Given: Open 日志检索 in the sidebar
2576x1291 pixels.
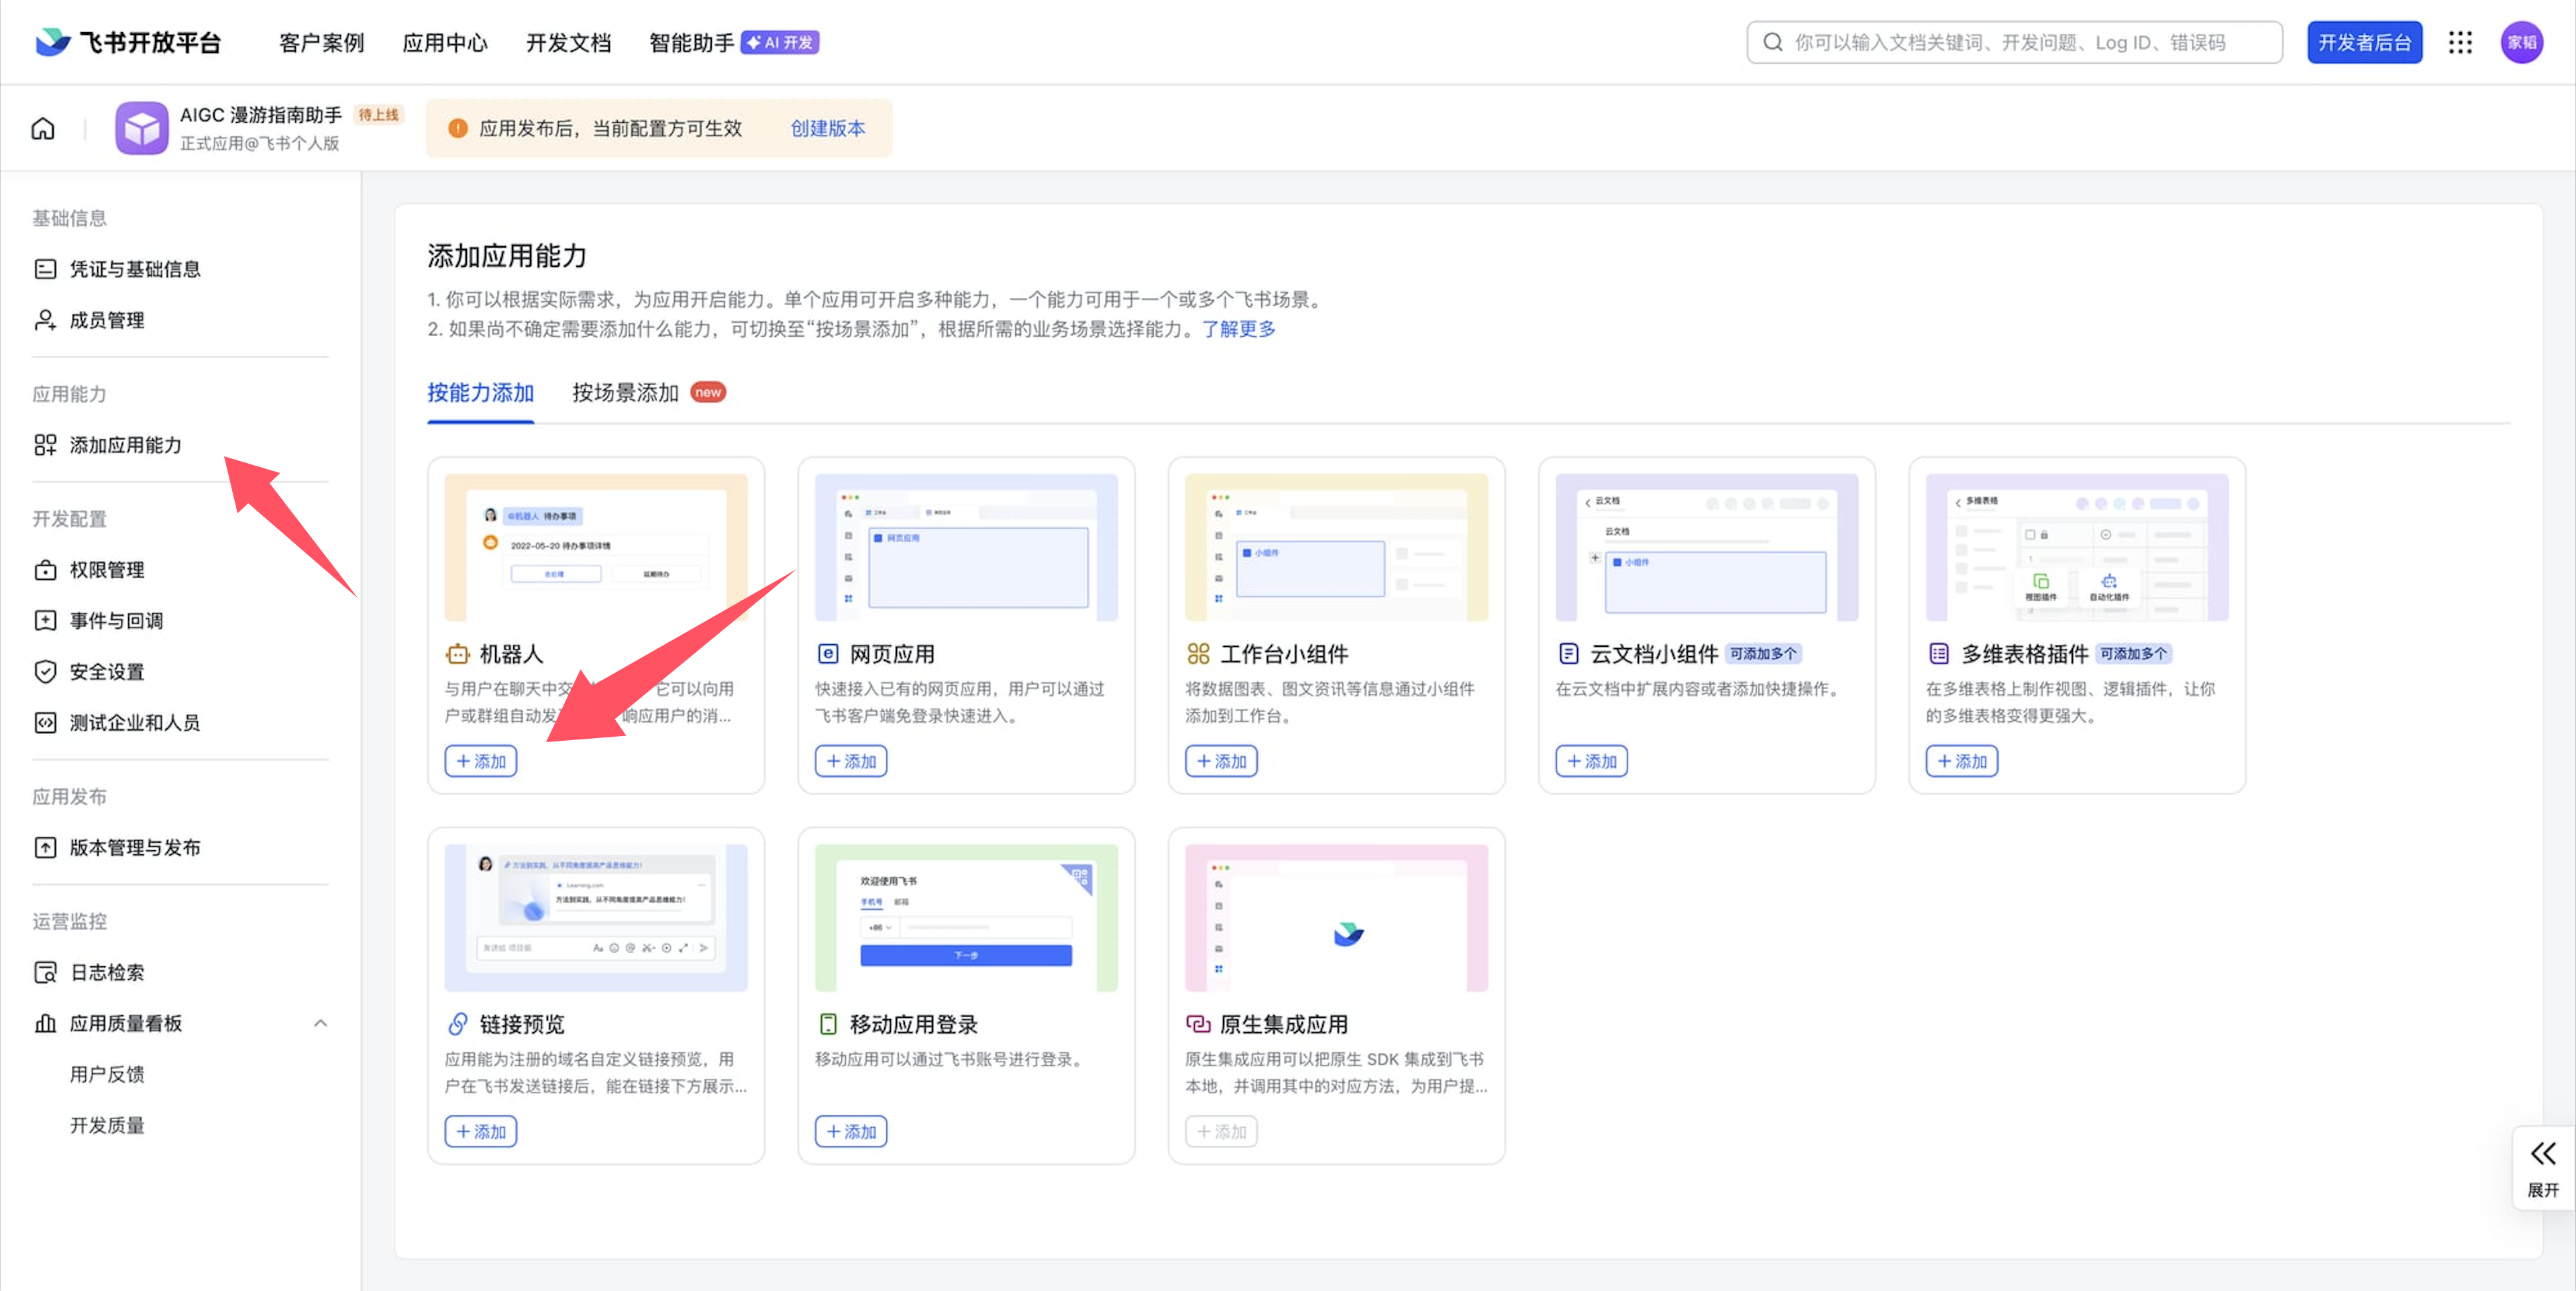Looking at the screenshot, I should coord(106,972).
